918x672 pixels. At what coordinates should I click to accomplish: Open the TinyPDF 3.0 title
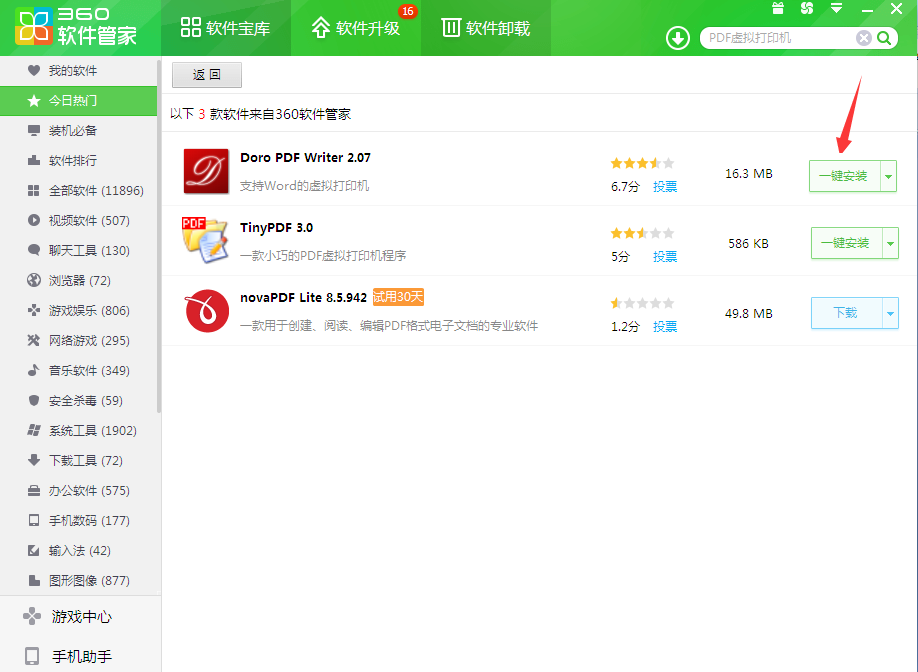click(x=276, y=227)
